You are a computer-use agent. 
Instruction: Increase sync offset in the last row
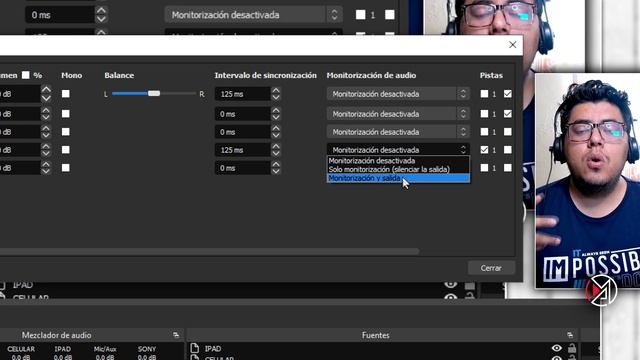click(276, 164)
